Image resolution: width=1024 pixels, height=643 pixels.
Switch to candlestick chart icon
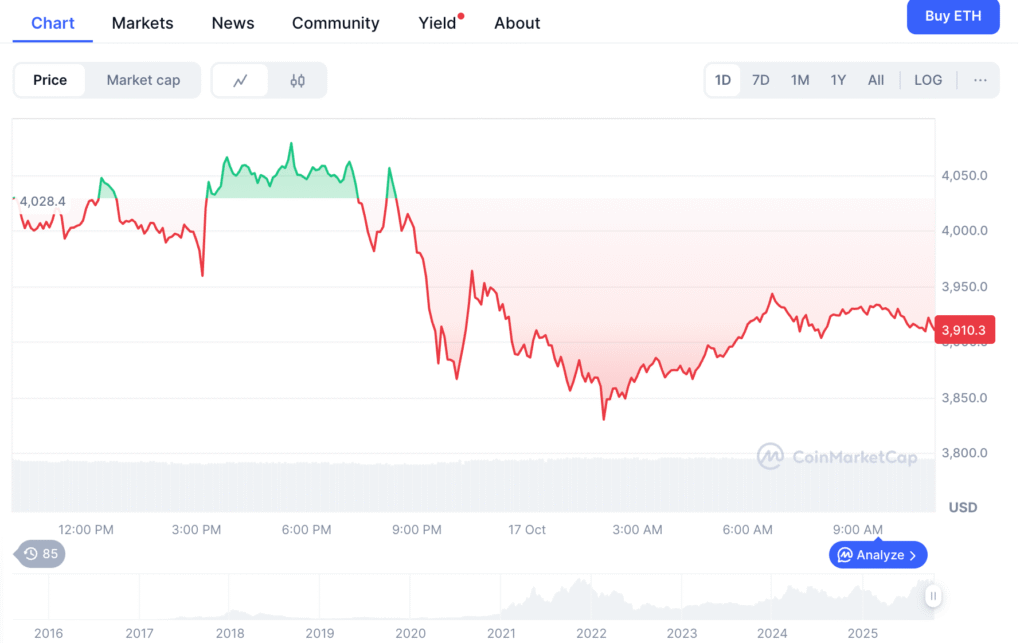pos(297,81)
